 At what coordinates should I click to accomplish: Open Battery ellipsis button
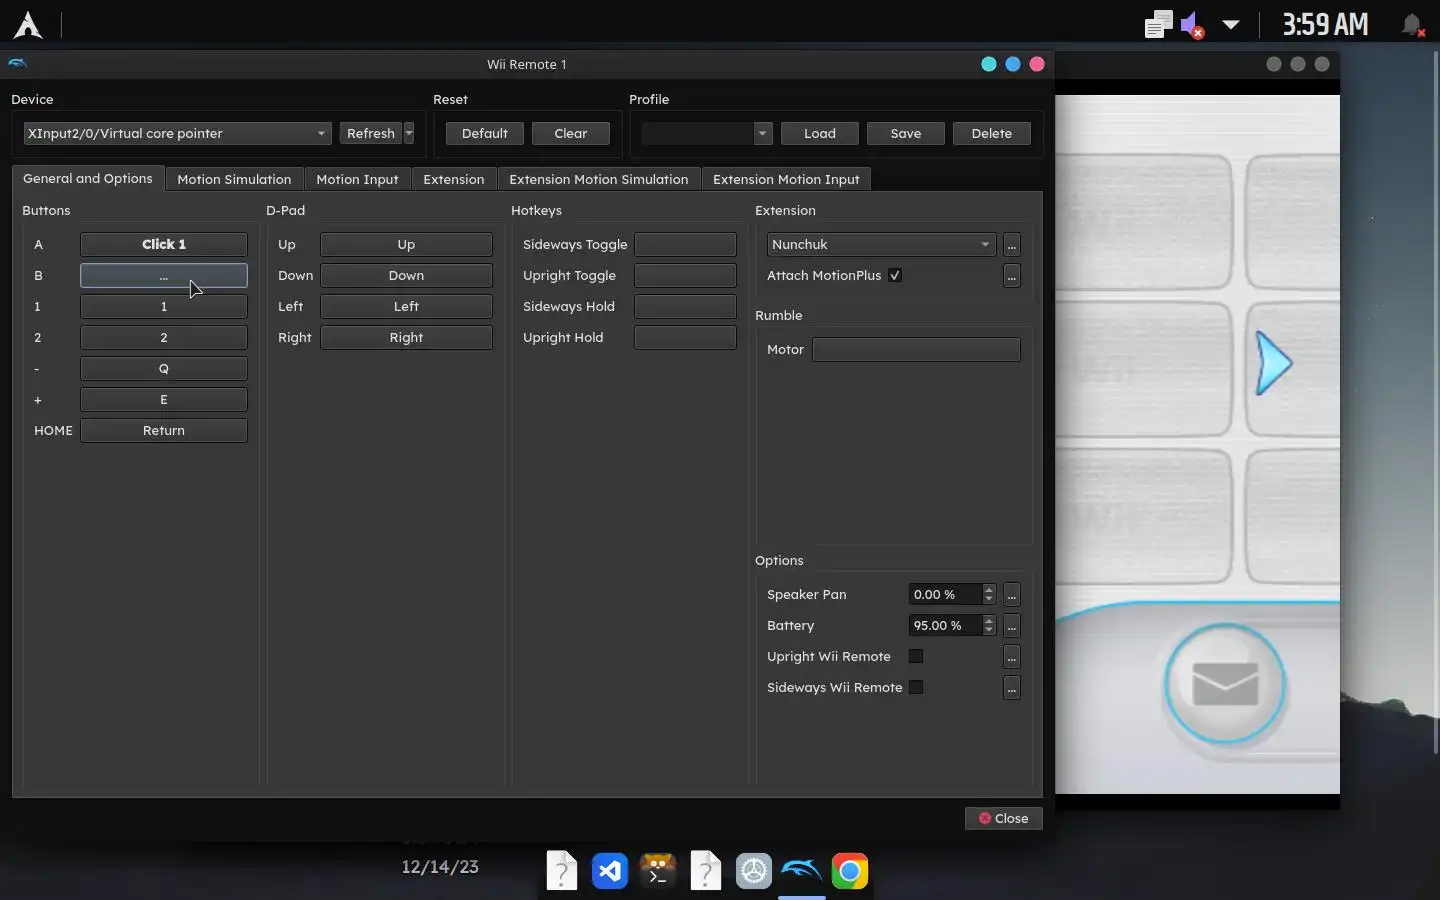[x=1012, y=626]
